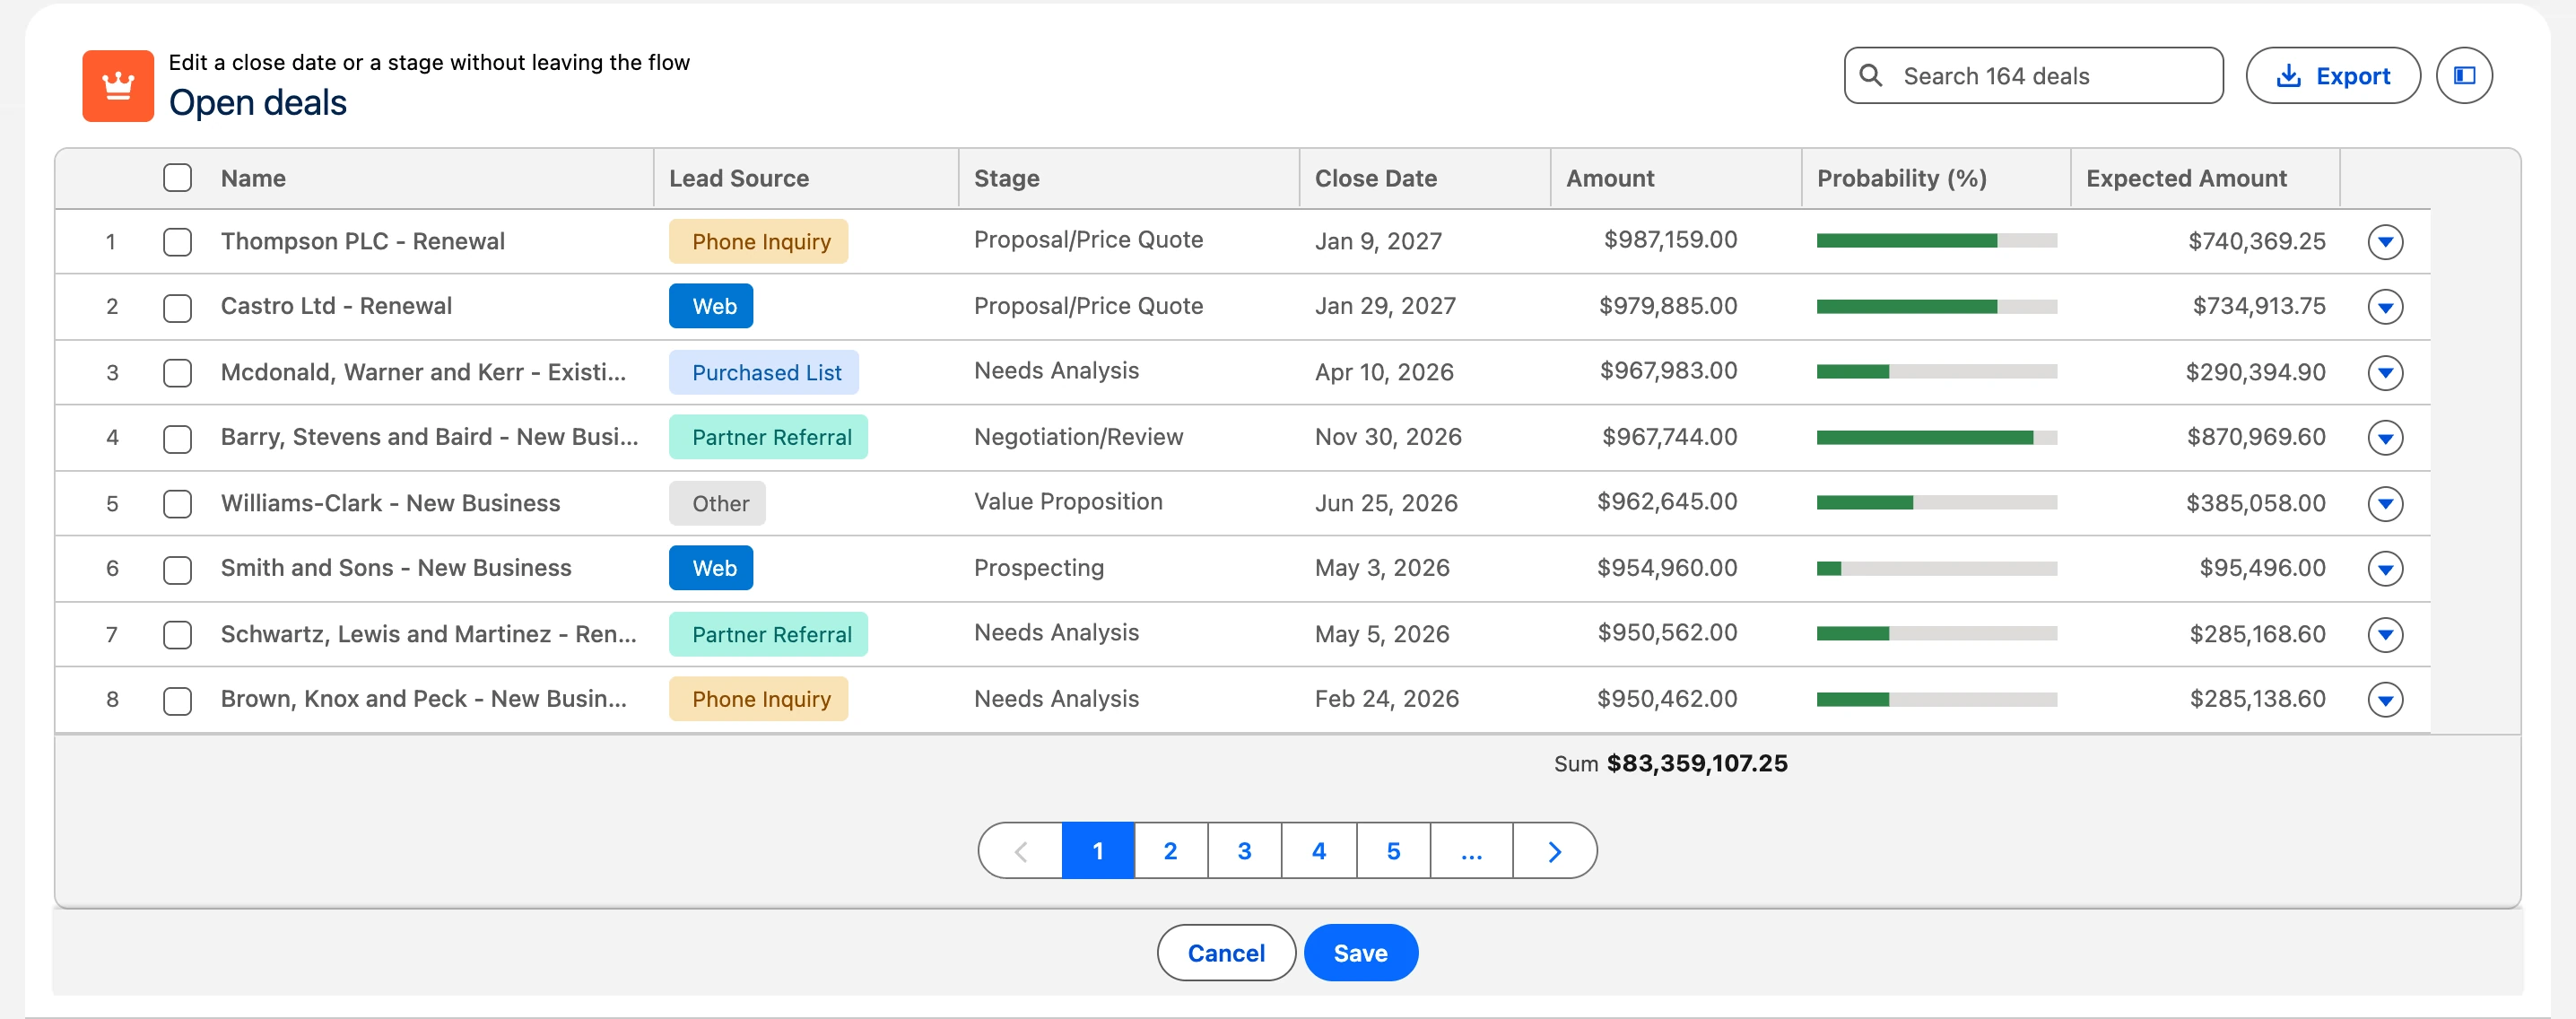Viewport: 2576px width, 1019px height.
Task: Open actions dropdown for Smith and Sons
Action: pos(2385,569)
